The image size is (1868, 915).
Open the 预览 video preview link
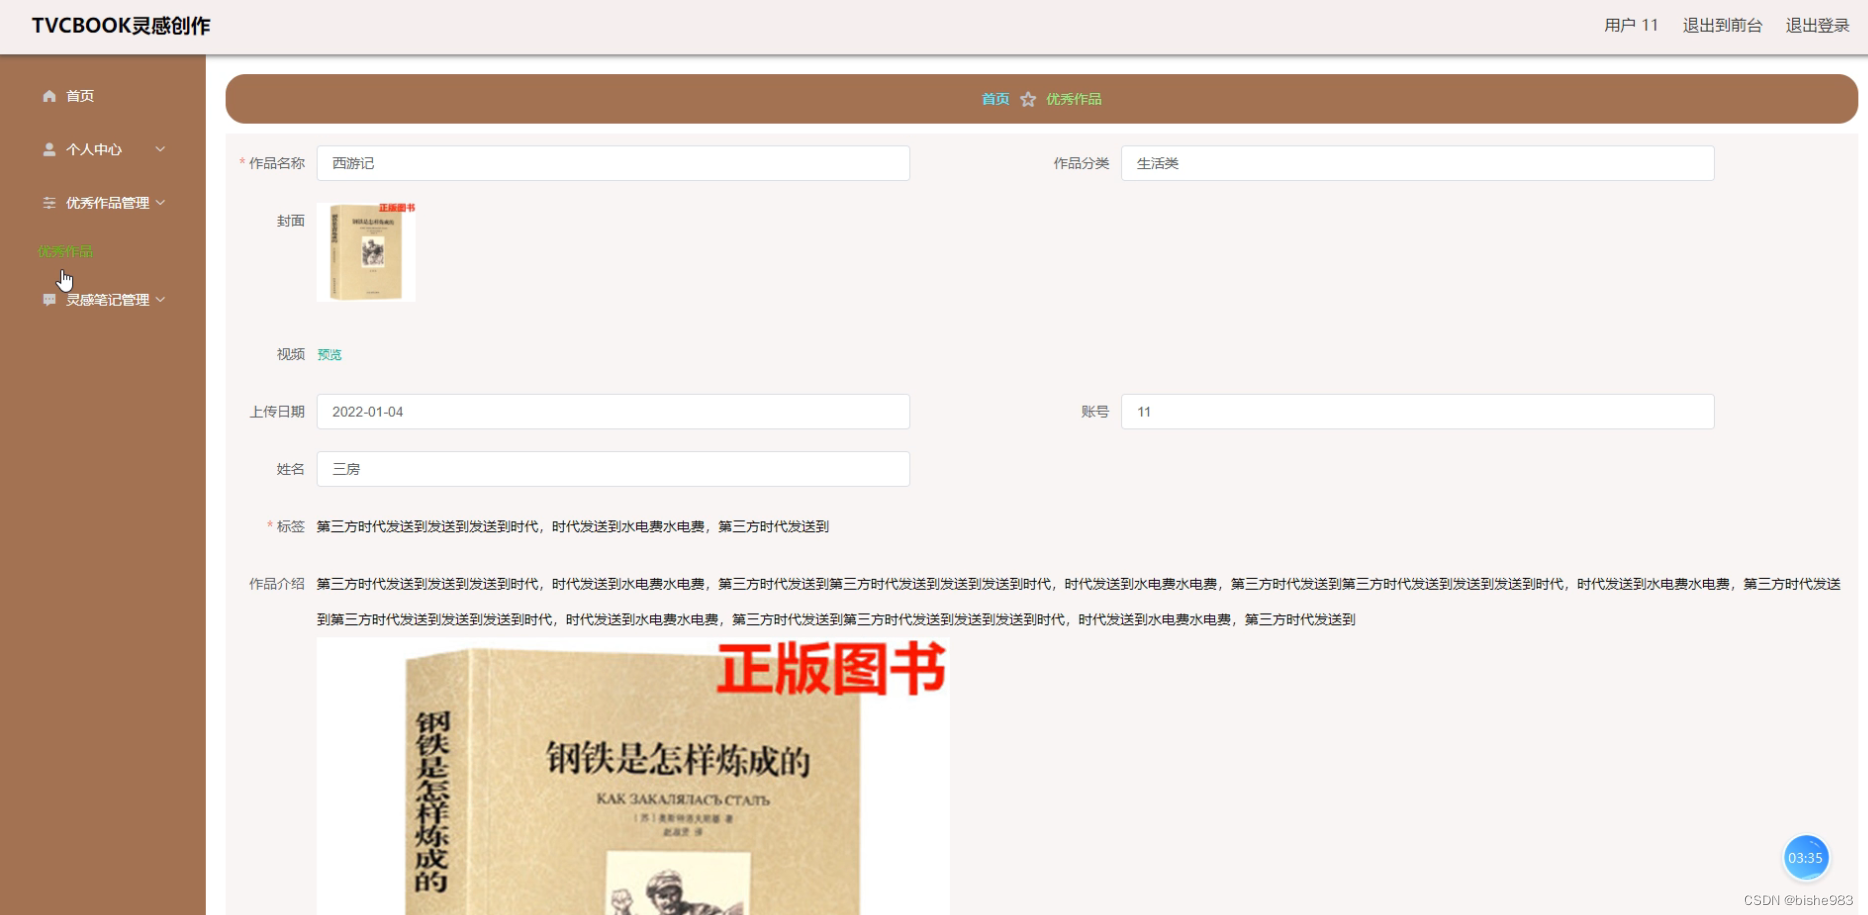coord(329,354)
